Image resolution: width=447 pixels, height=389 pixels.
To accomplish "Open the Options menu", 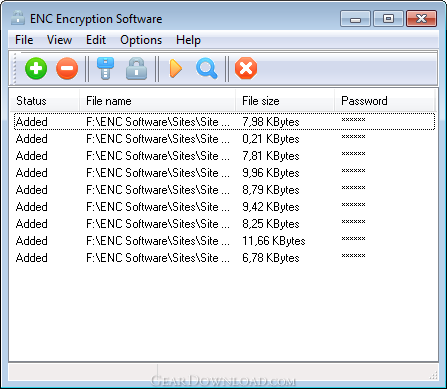I will click(x=141, y=40).
